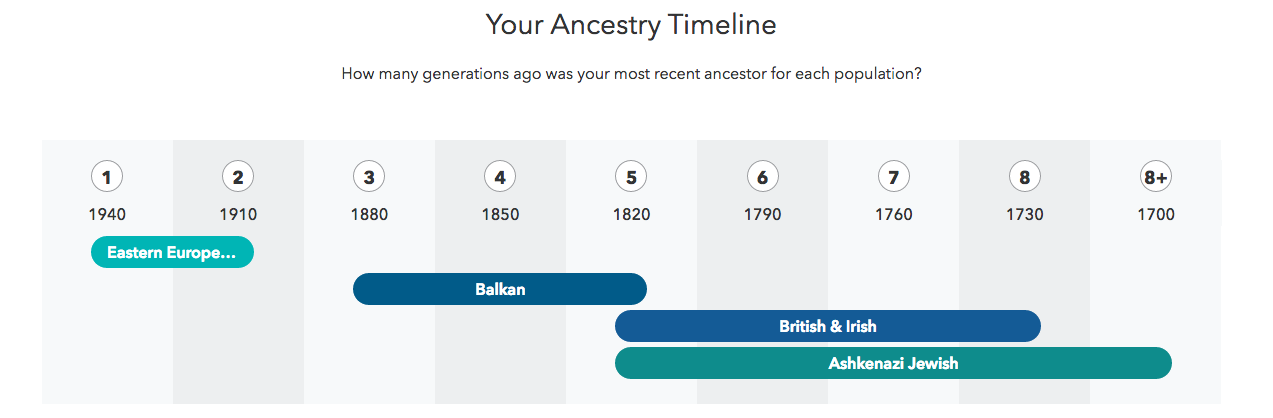Click the 1880 year label
The height and width of the screenshot is (418, 1273).
tap(369, 214)
